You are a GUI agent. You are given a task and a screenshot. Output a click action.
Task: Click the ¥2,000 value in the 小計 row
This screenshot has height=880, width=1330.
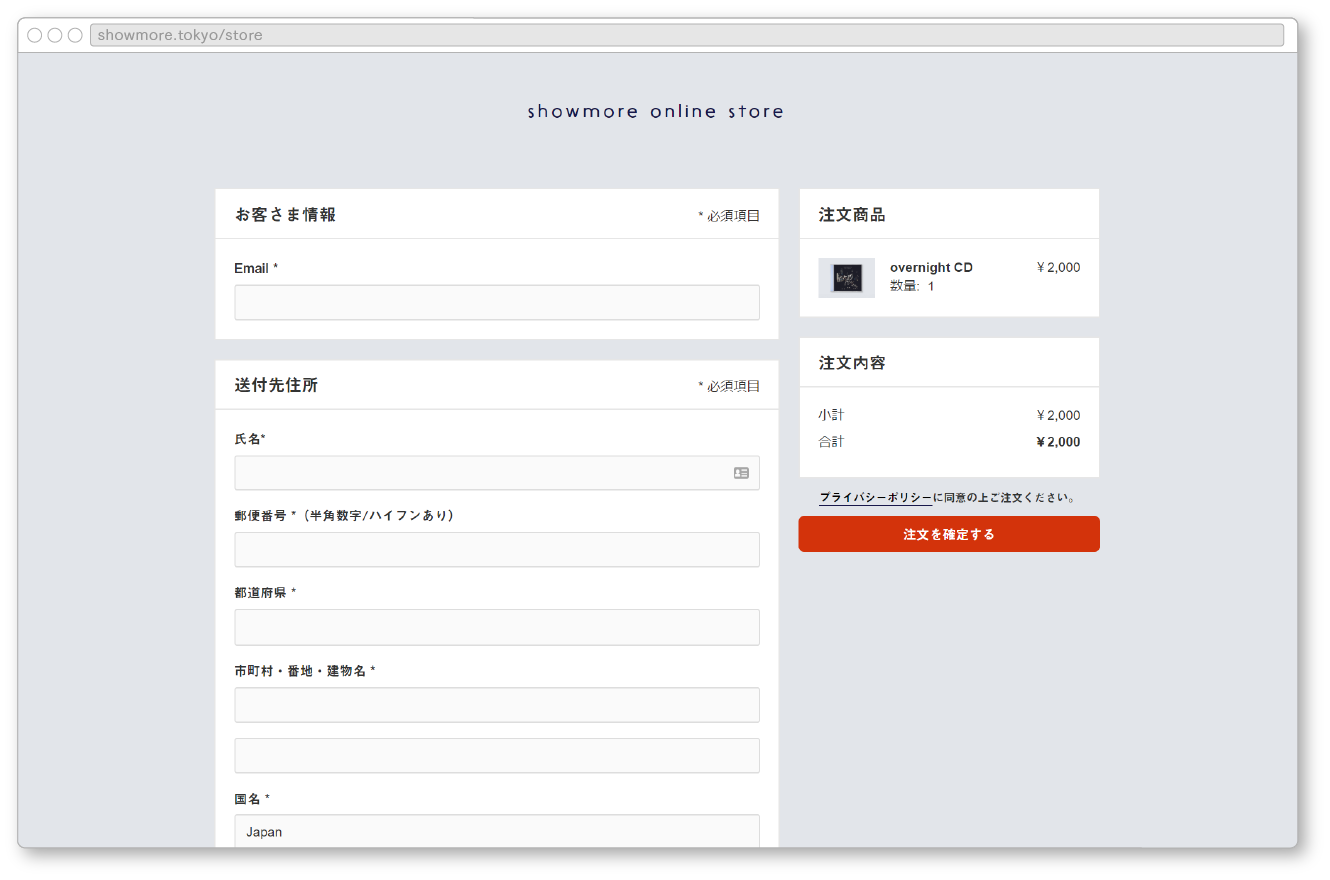(1058, 416)
